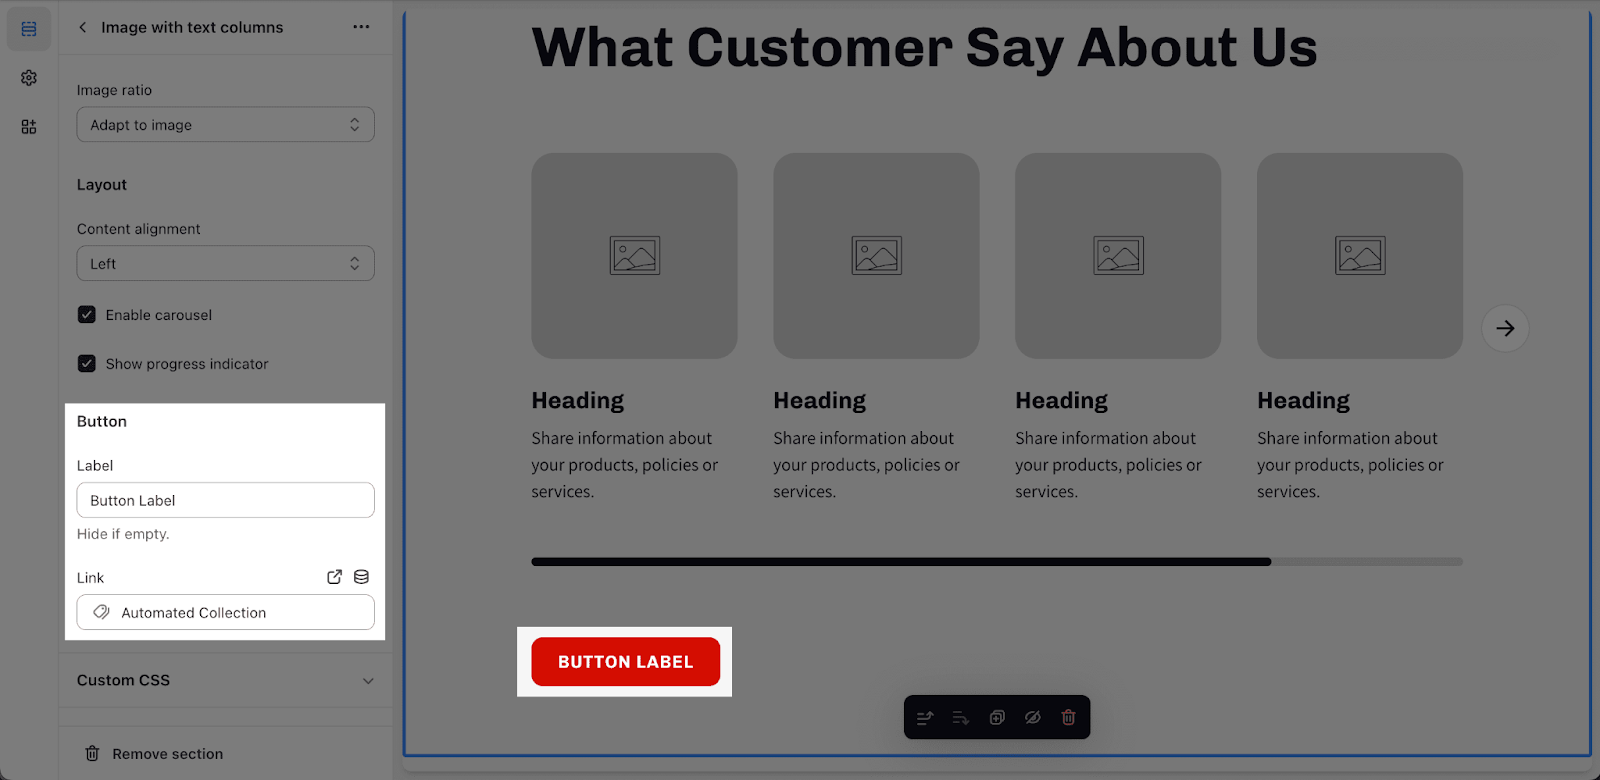Image resolution: width=1600 pixels, height=780 pixels.
Task: Click the fourth column Heading text
Action: click(1304, 401)
